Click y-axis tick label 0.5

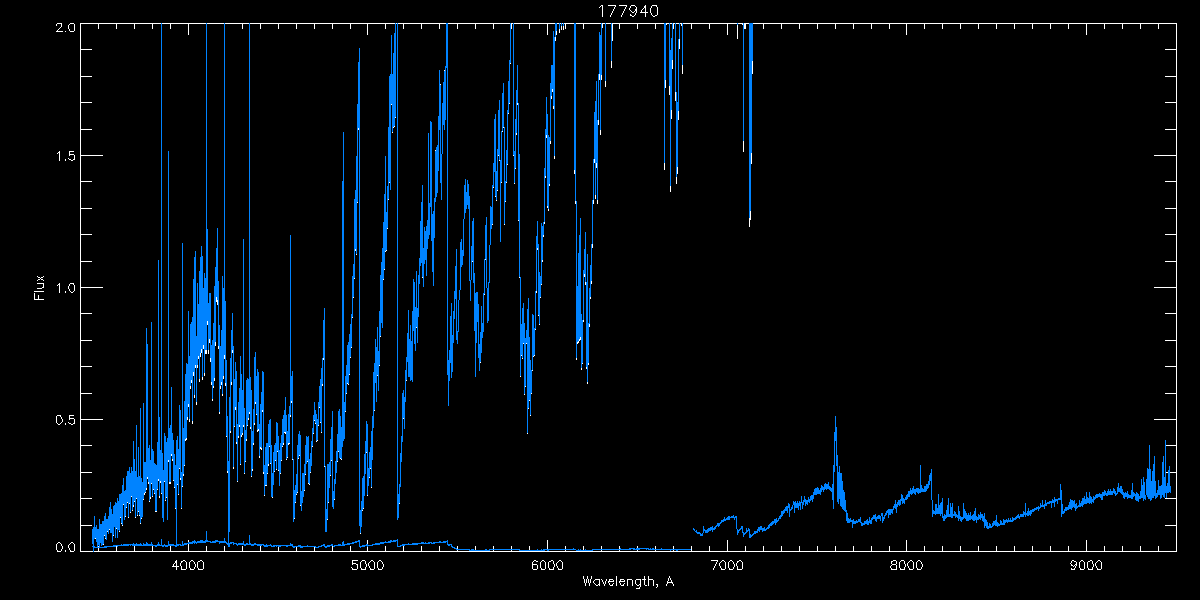click(64, 418)
